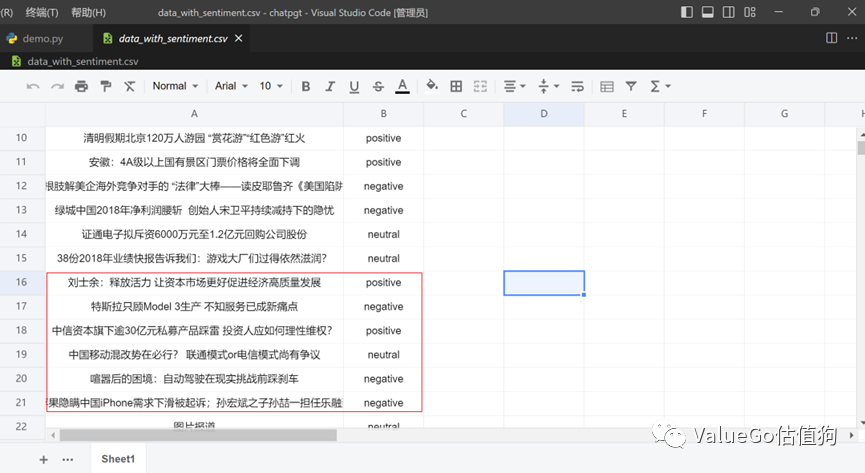Image resolution: width=865 pixels, height=473 pixels.
Task: Click the clear formatting icon
Action: (129, 87)
